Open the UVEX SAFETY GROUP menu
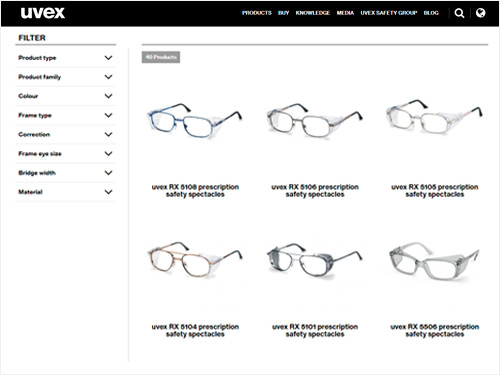This screenshot has height=375, width=500. [389, 13]
